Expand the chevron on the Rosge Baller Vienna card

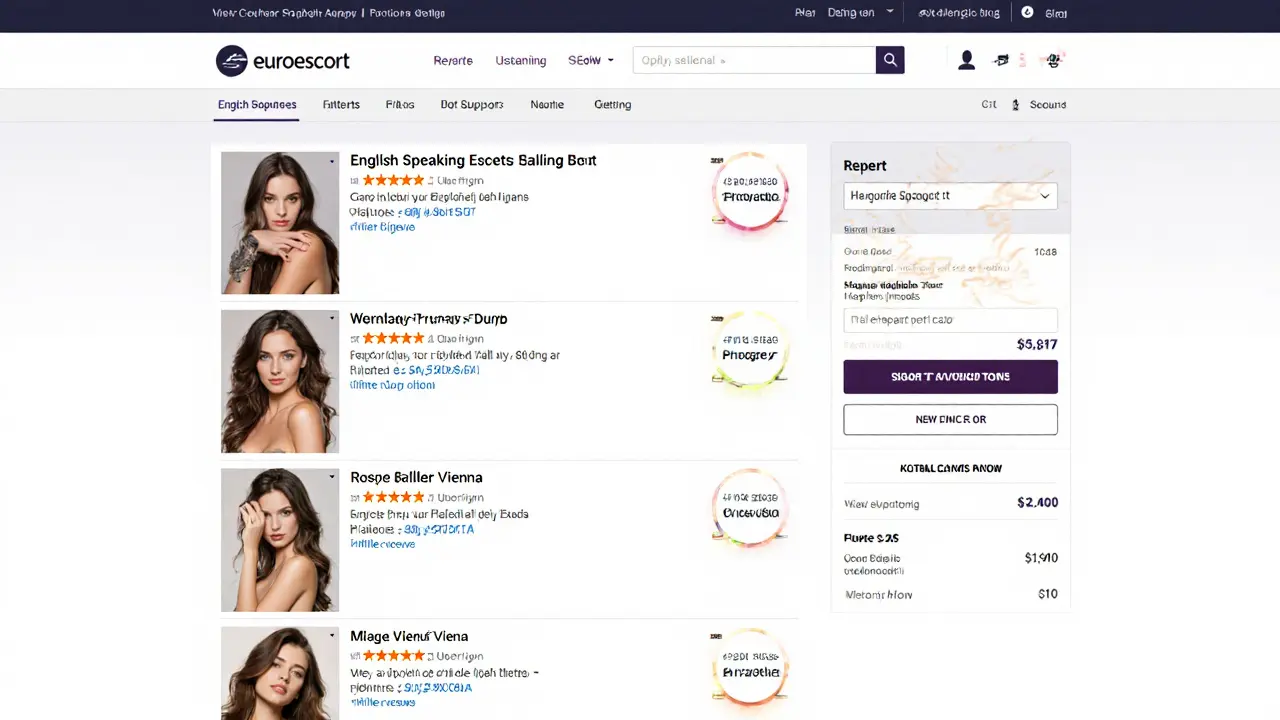(331, 477)
